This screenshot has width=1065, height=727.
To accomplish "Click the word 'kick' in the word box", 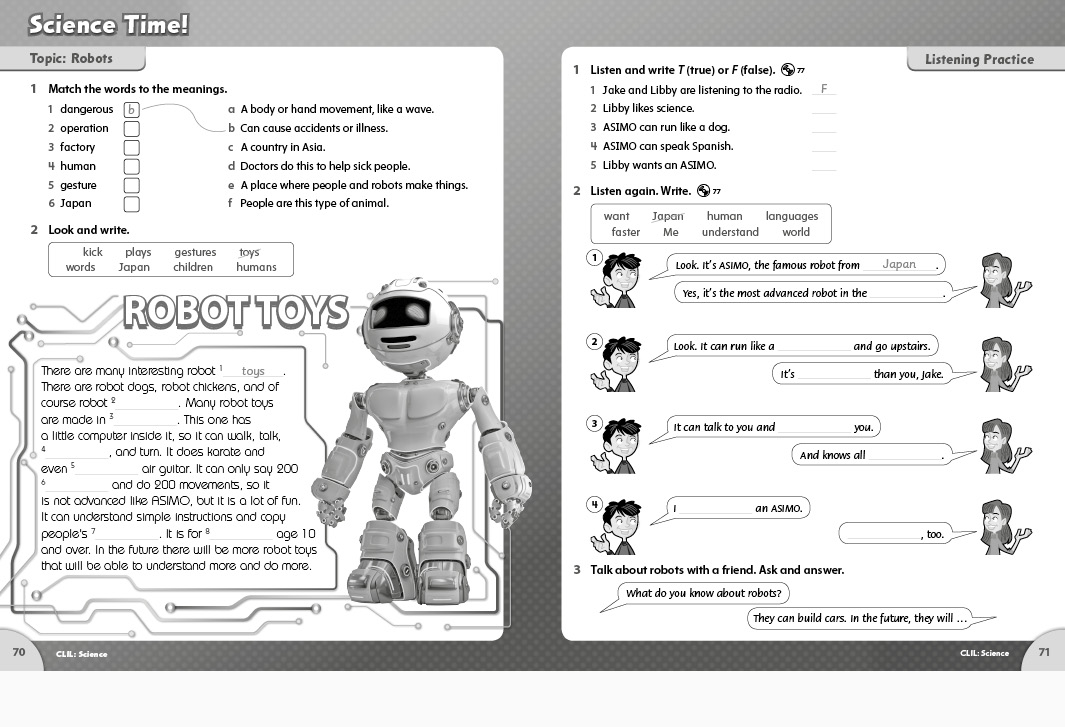I will 92,252.
